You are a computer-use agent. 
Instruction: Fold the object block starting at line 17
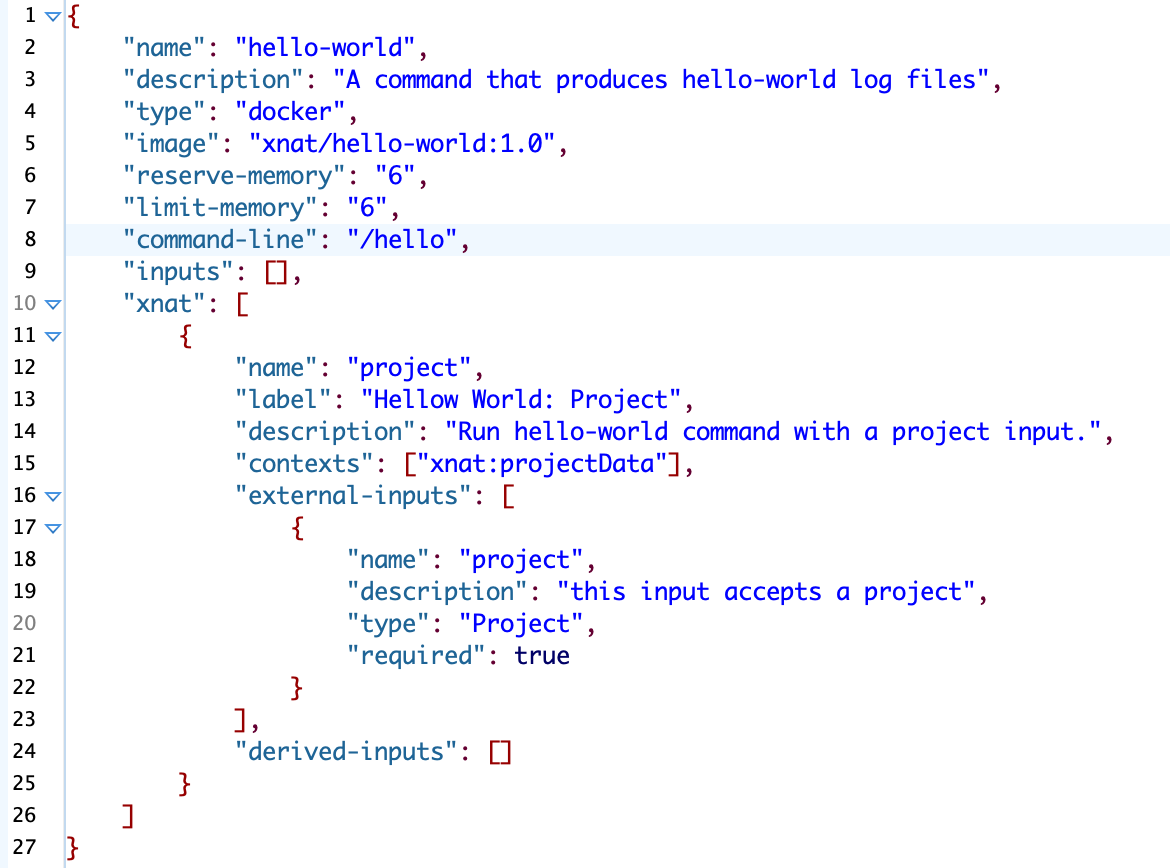click(52, 528)
